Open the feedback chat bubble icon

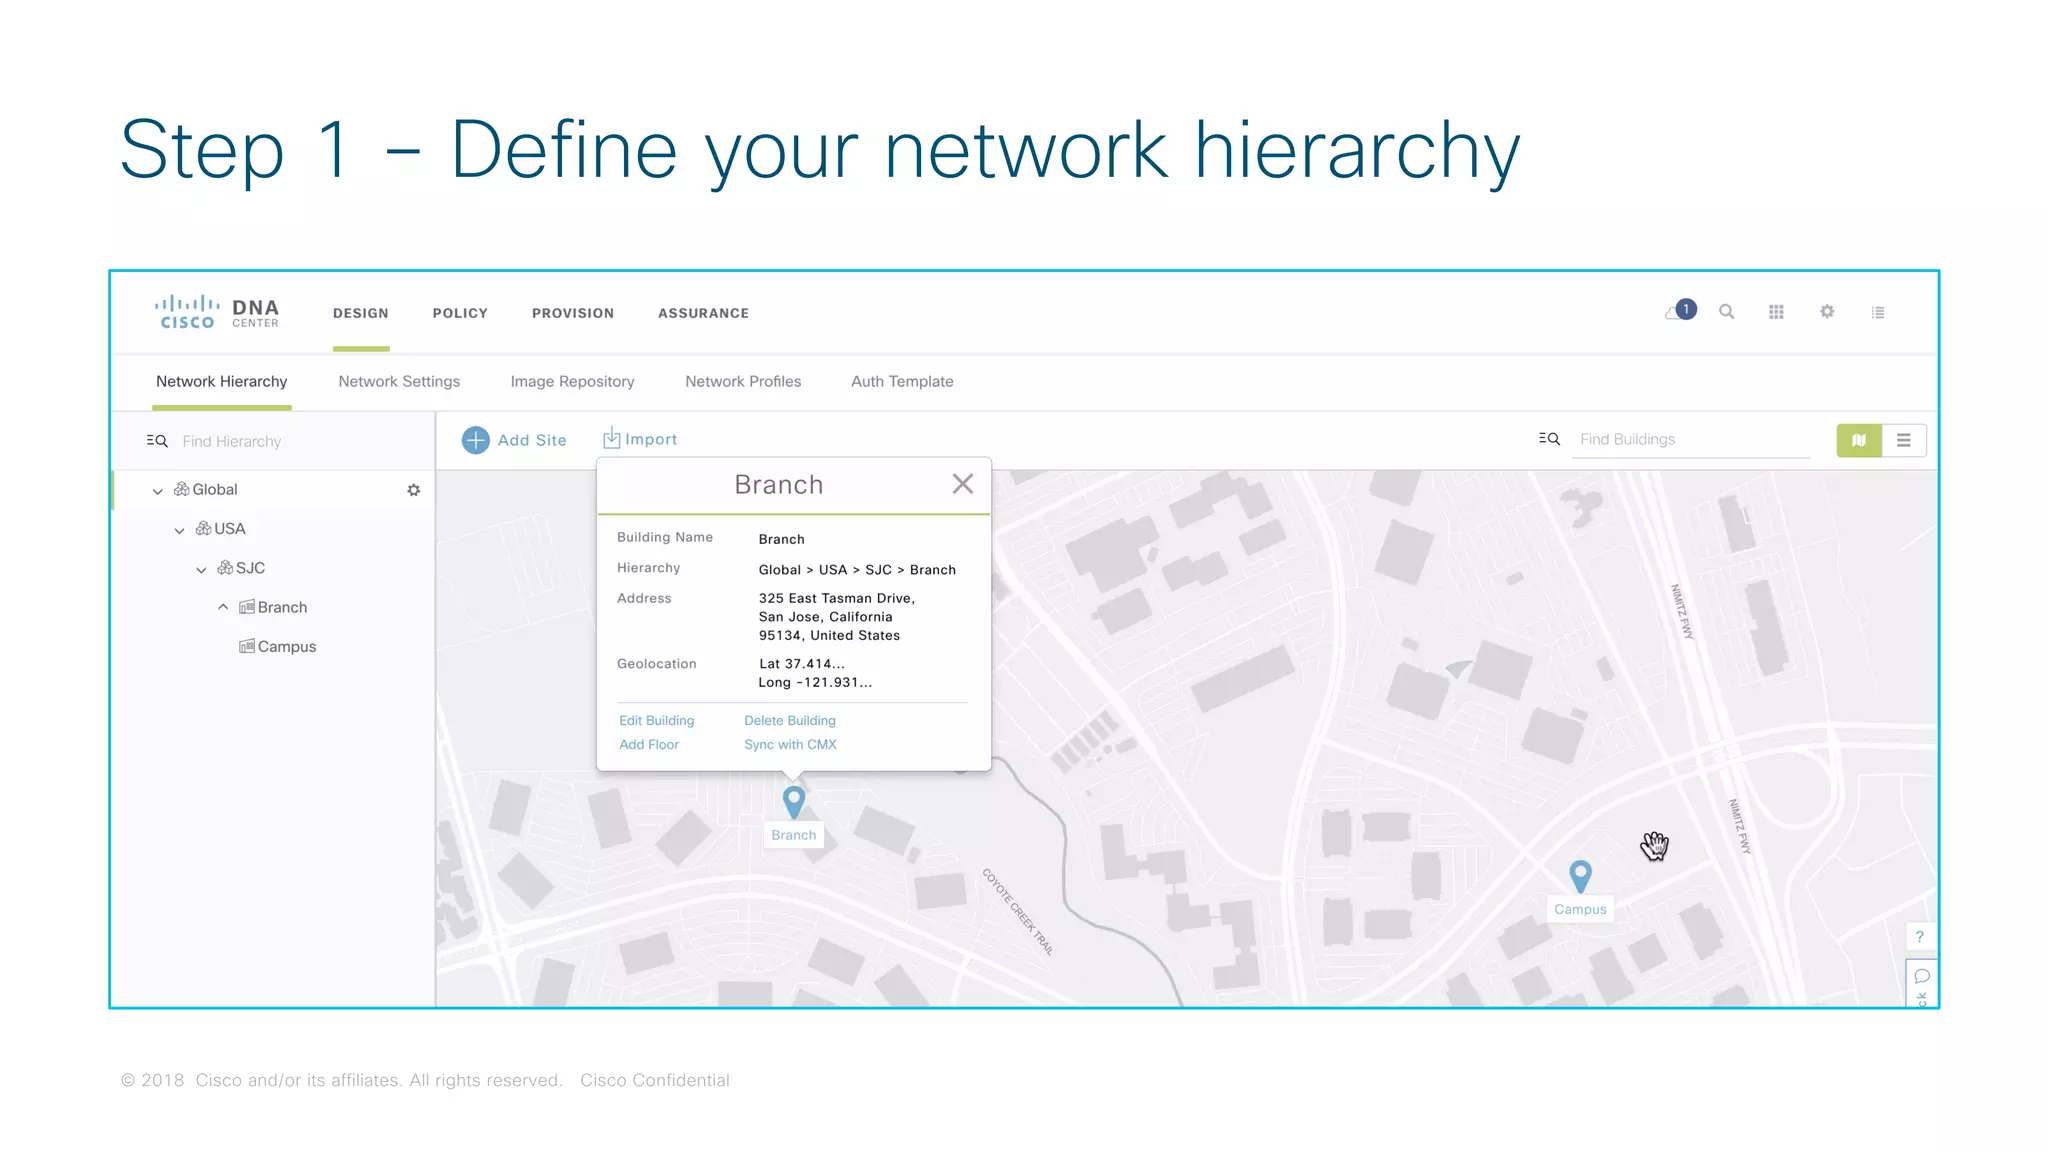point(1921,976)
